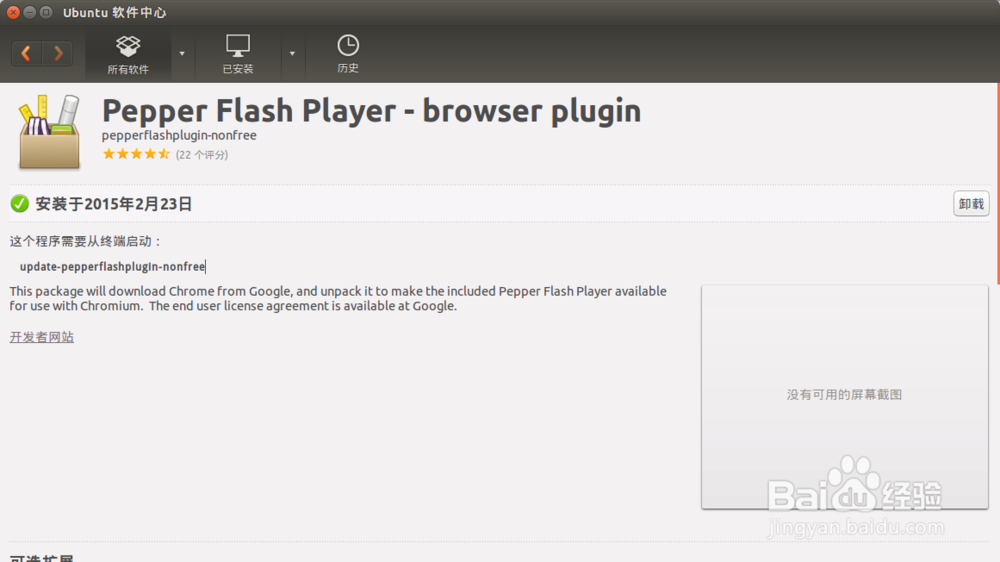The height and width of the screenshot is (562, 1000).
Task: Click the star rating for reviews
Action: 136,154
